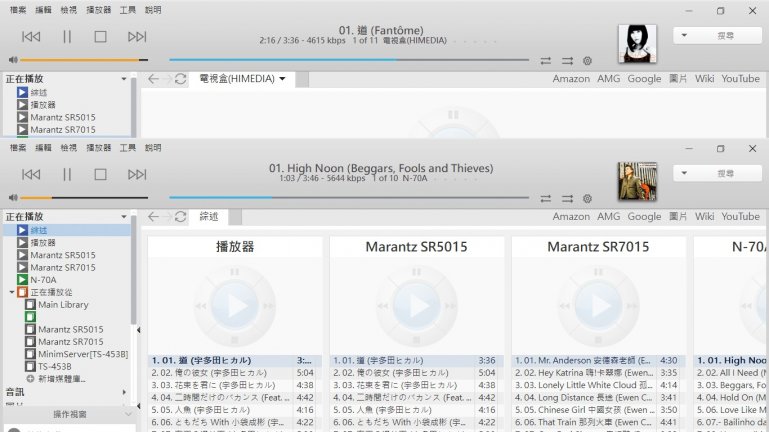Refresh the 電視盒(HIMEDIA) view in top window
Viewport: 769px width, 432px height.
click(180, 79)
